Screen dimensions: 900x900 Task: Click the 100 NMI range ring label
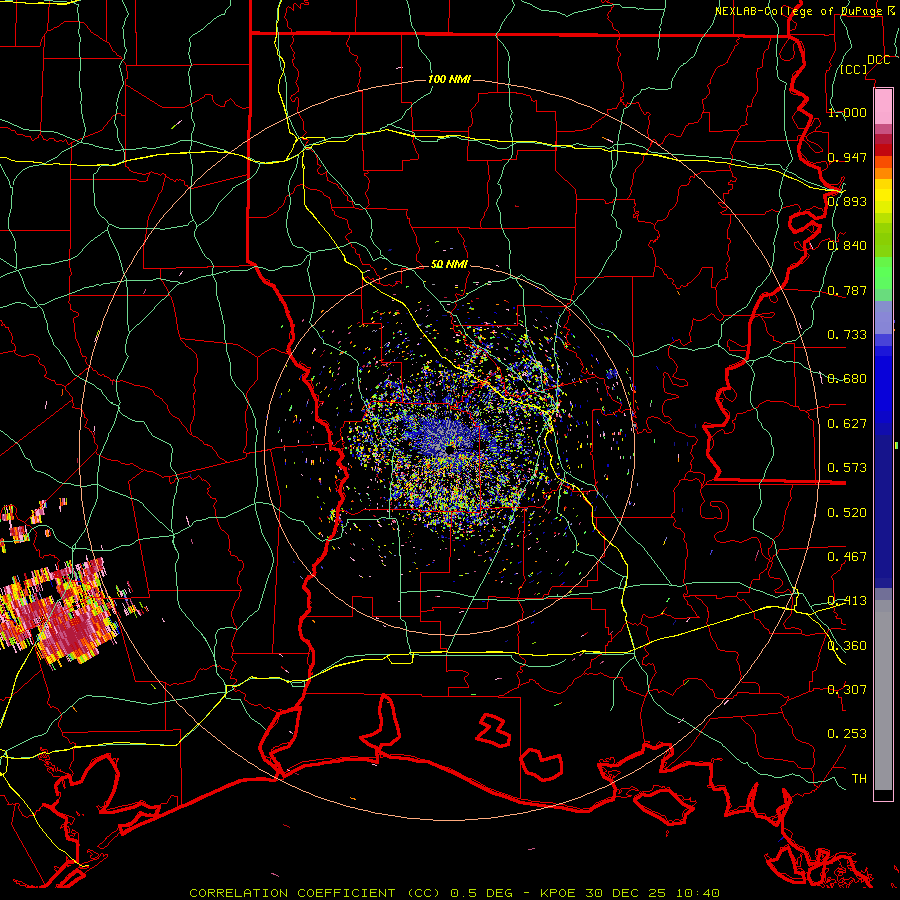[x=449, y=79]
